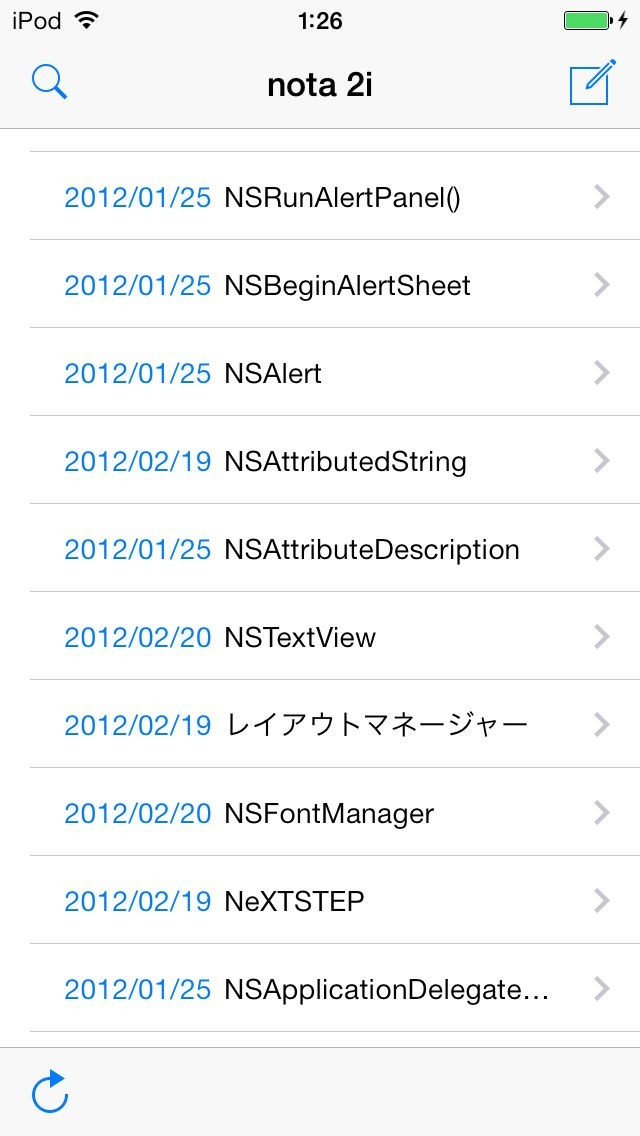Expand NSFontManager row chevron
The image size is (640, 1136).
coord(601,813)
